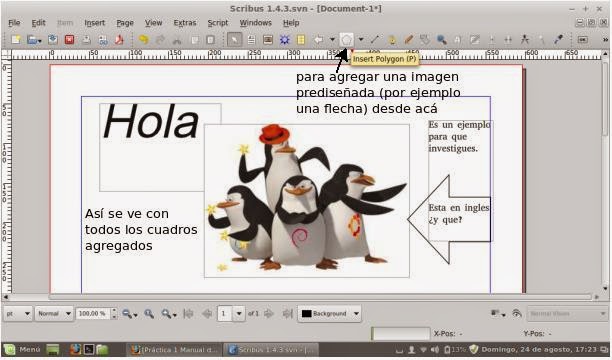This screenshot has width=612, height=360.
Task: Go to the previous page arrow
Action: coord(207,314)
